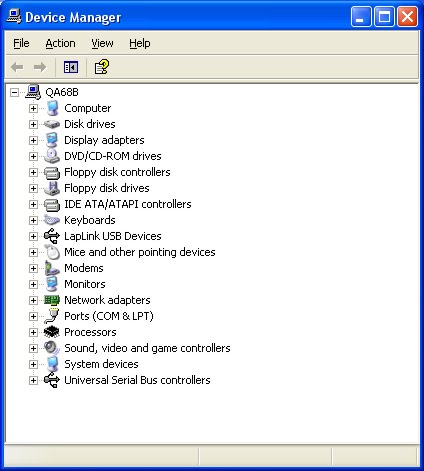Viewport: 424px width, 471px height.
Task: Select IDE ATA/ATAPI controllers entry
Action: coord(128,204)
